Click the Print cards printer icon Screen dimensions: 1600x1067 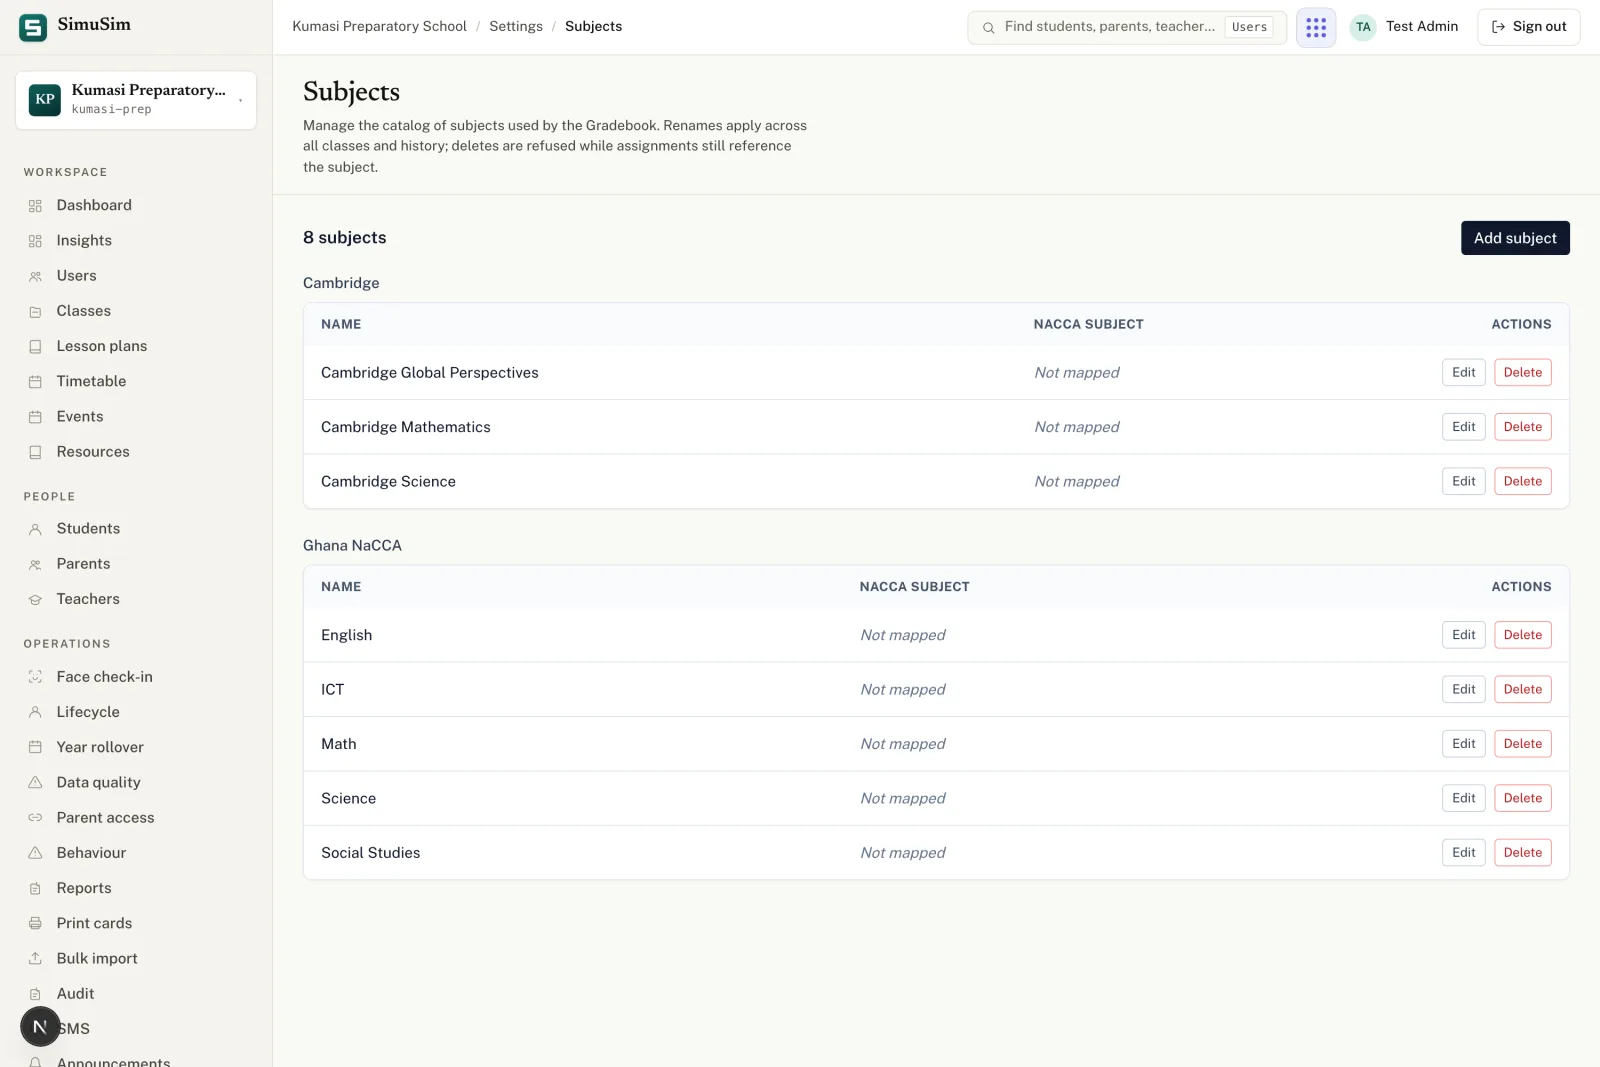tap(35, 923)
